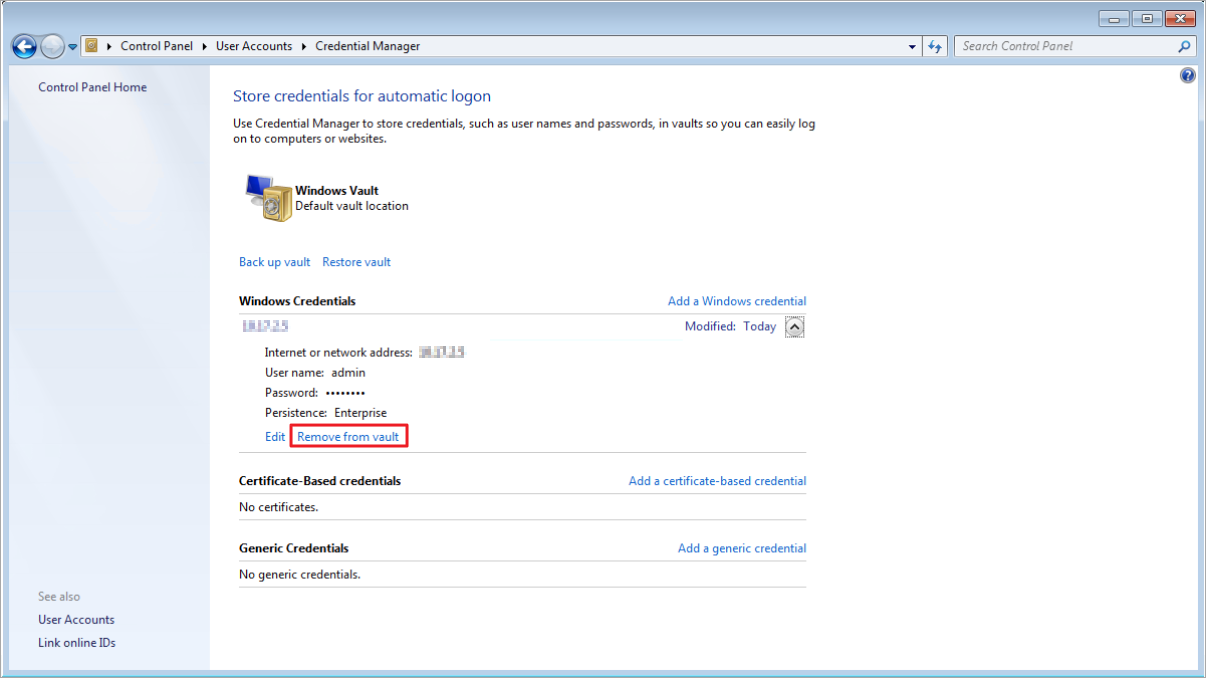The height and width of the screenshot is (678, 1206).
Task: Click the No certificates text
Action: [x=278, y=507]
